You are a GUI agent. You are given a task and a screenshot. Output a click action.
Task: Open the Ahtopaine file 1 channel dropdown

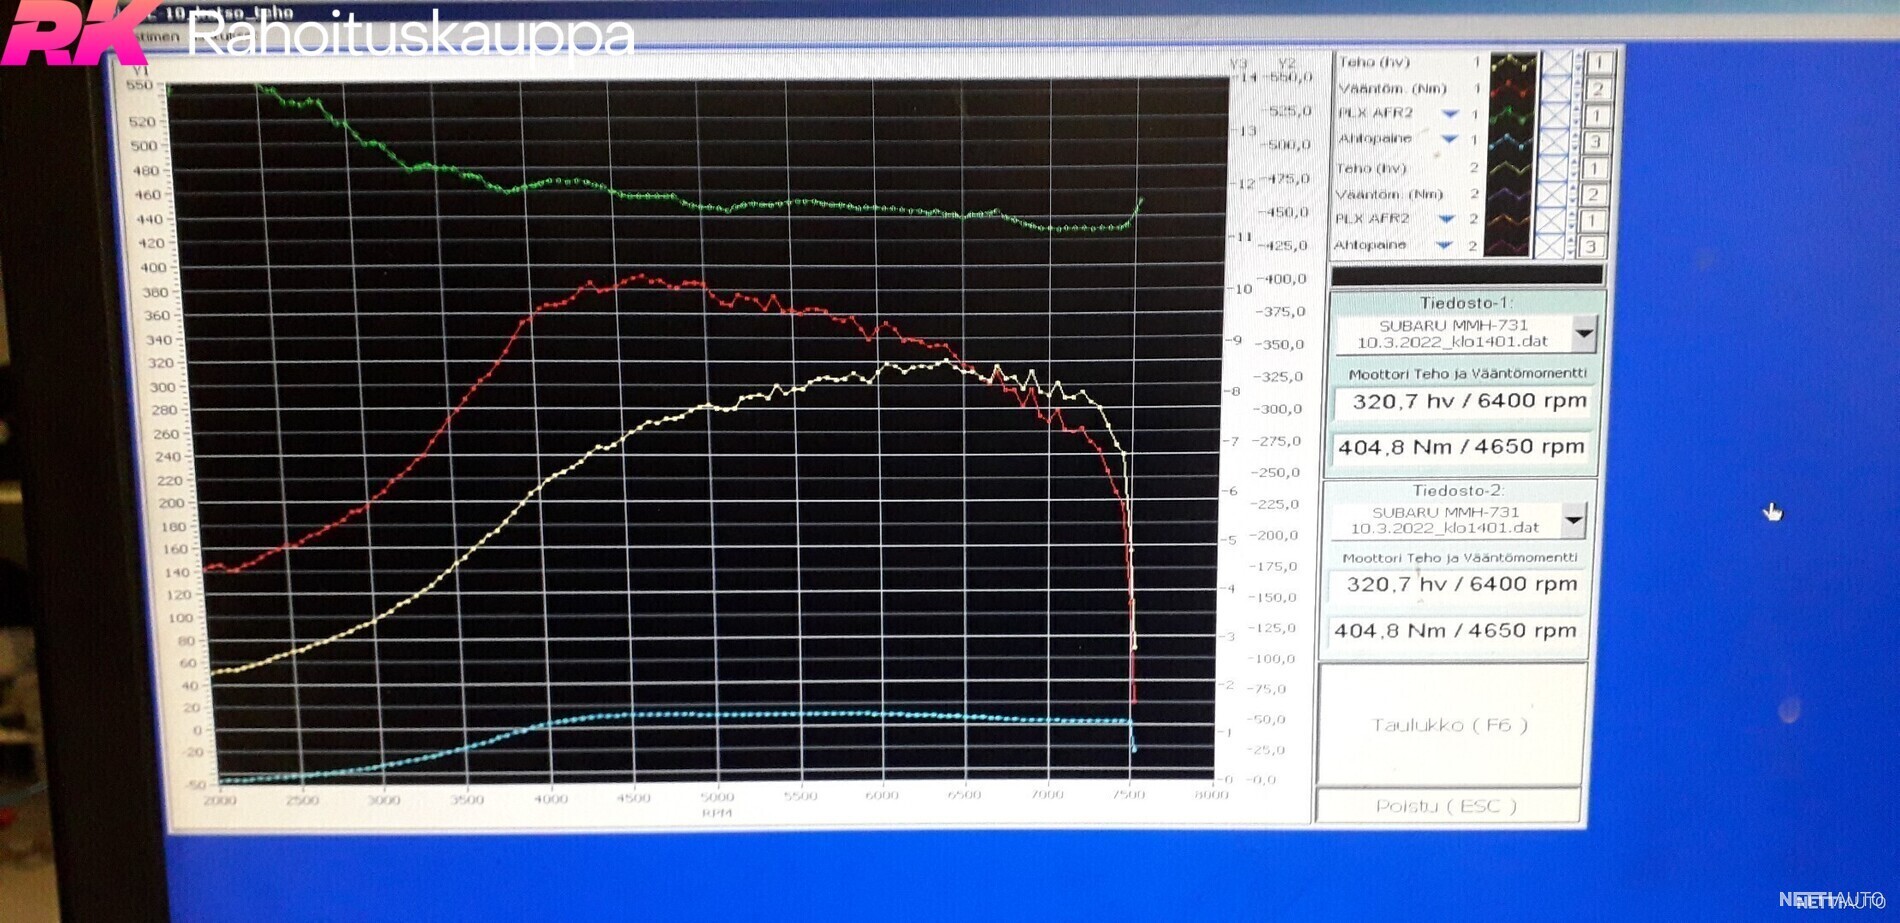(1449, 139)
